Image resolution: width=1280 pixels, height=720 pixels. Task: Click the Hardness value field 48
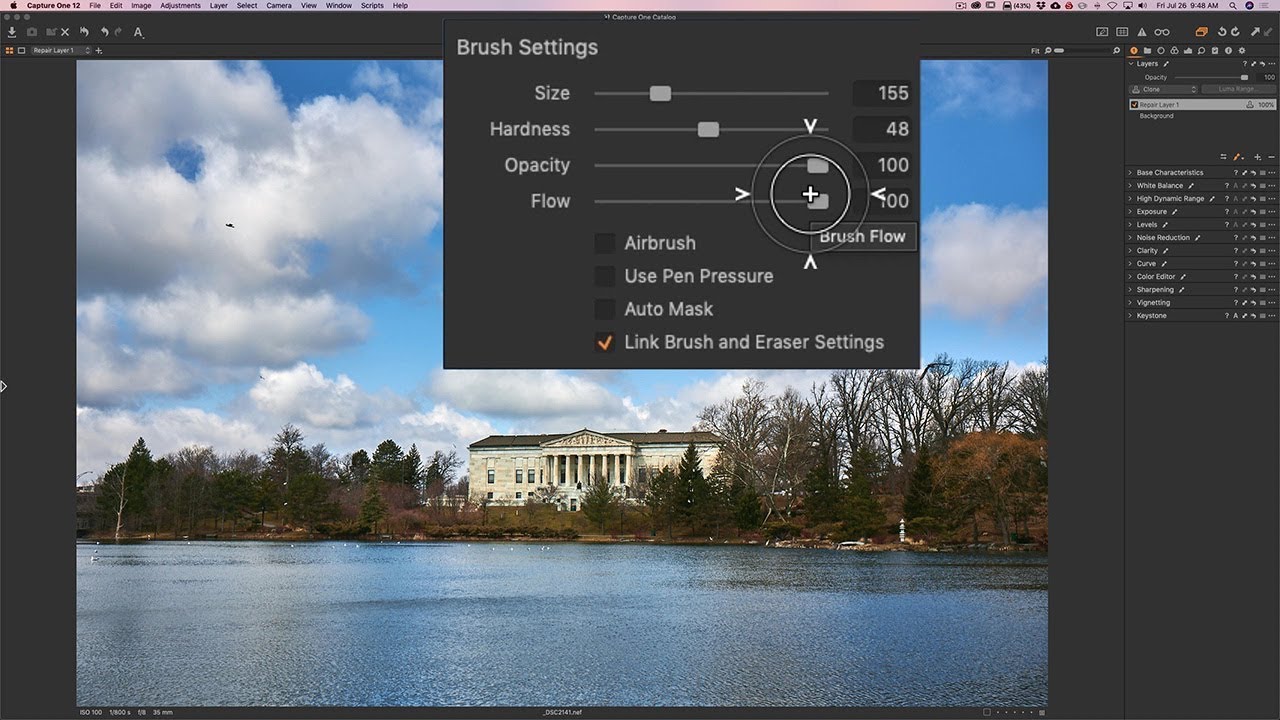tap(882, 129)
